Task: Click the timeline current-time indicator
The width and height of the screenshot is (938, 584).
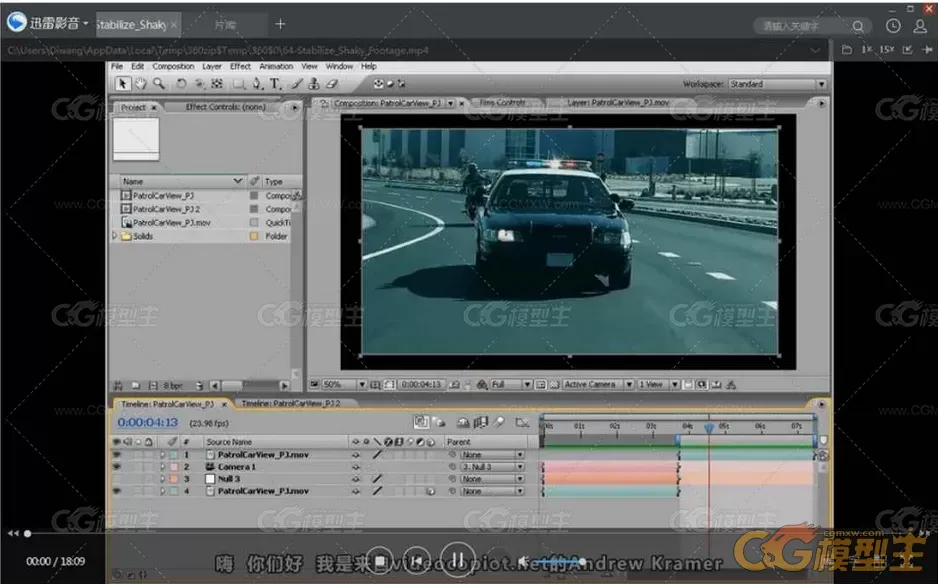Action: 709,428
